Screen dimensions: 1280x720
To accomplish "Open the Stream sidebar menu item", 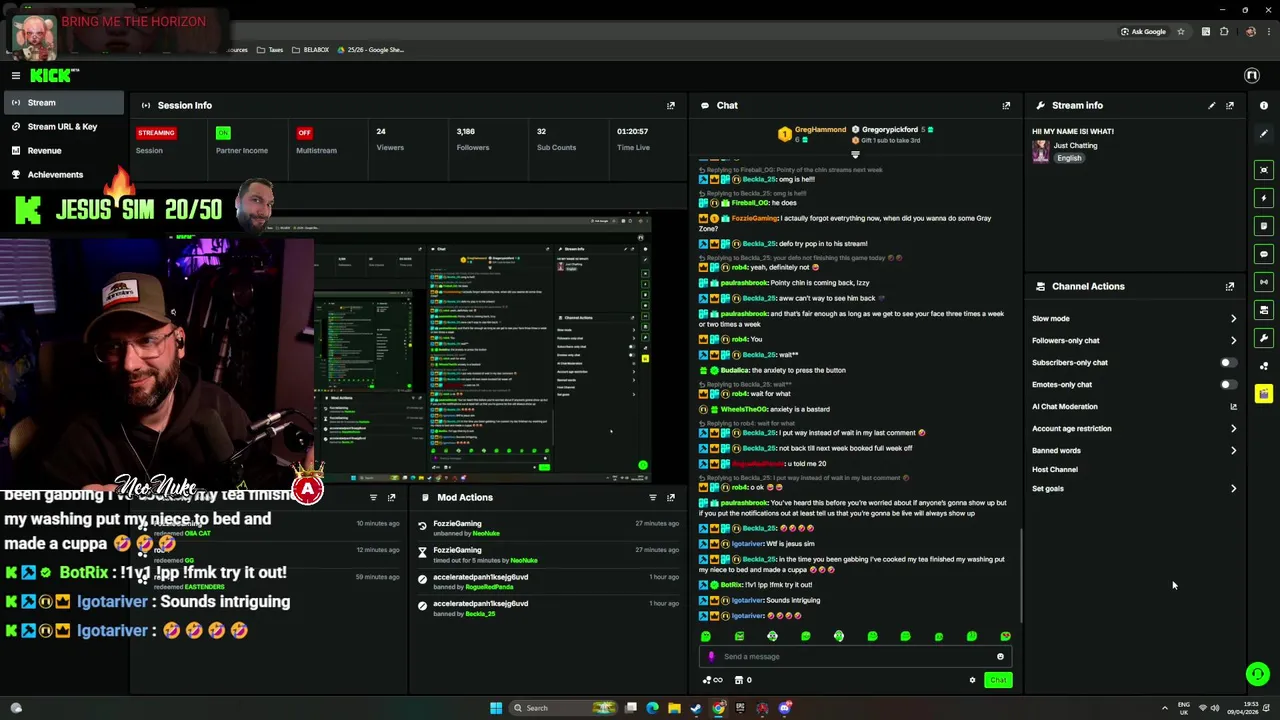I will 62,102.
